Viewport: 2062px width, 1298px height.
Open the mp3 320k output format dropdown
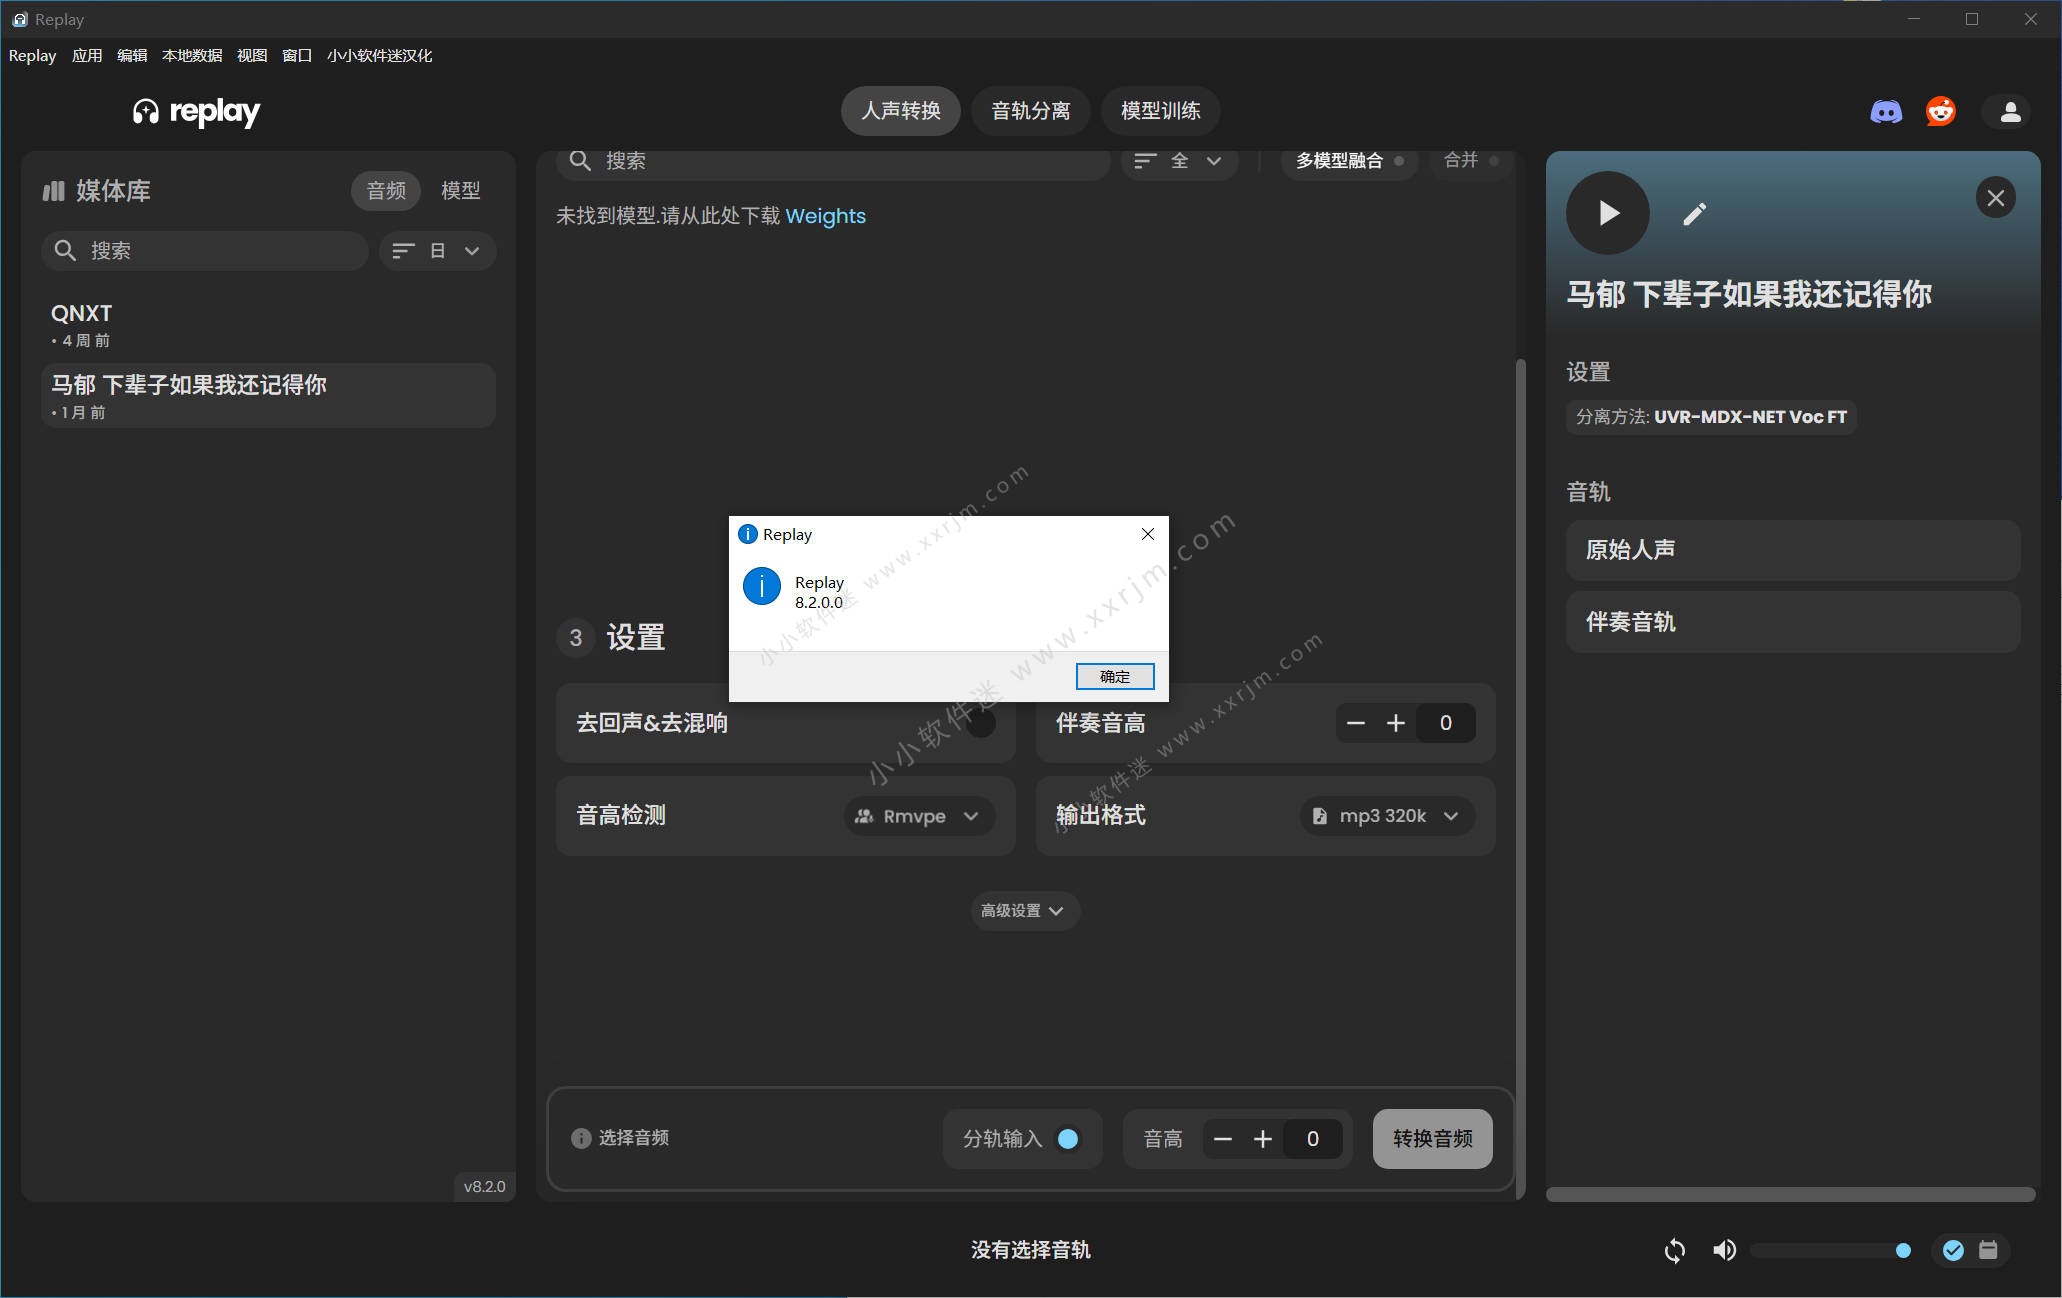1386,816
